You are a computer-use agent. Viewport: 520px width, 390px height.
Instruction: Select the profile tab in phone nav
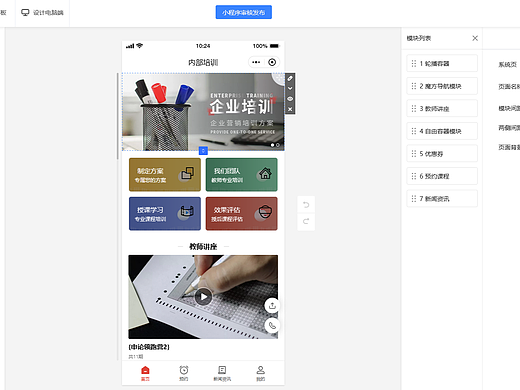[261, 373]
